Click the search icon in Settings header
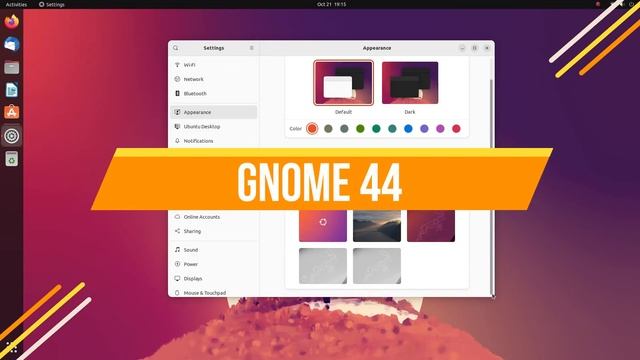The height and width of the screenshot is (360, 640). click(x=176, y=48)
